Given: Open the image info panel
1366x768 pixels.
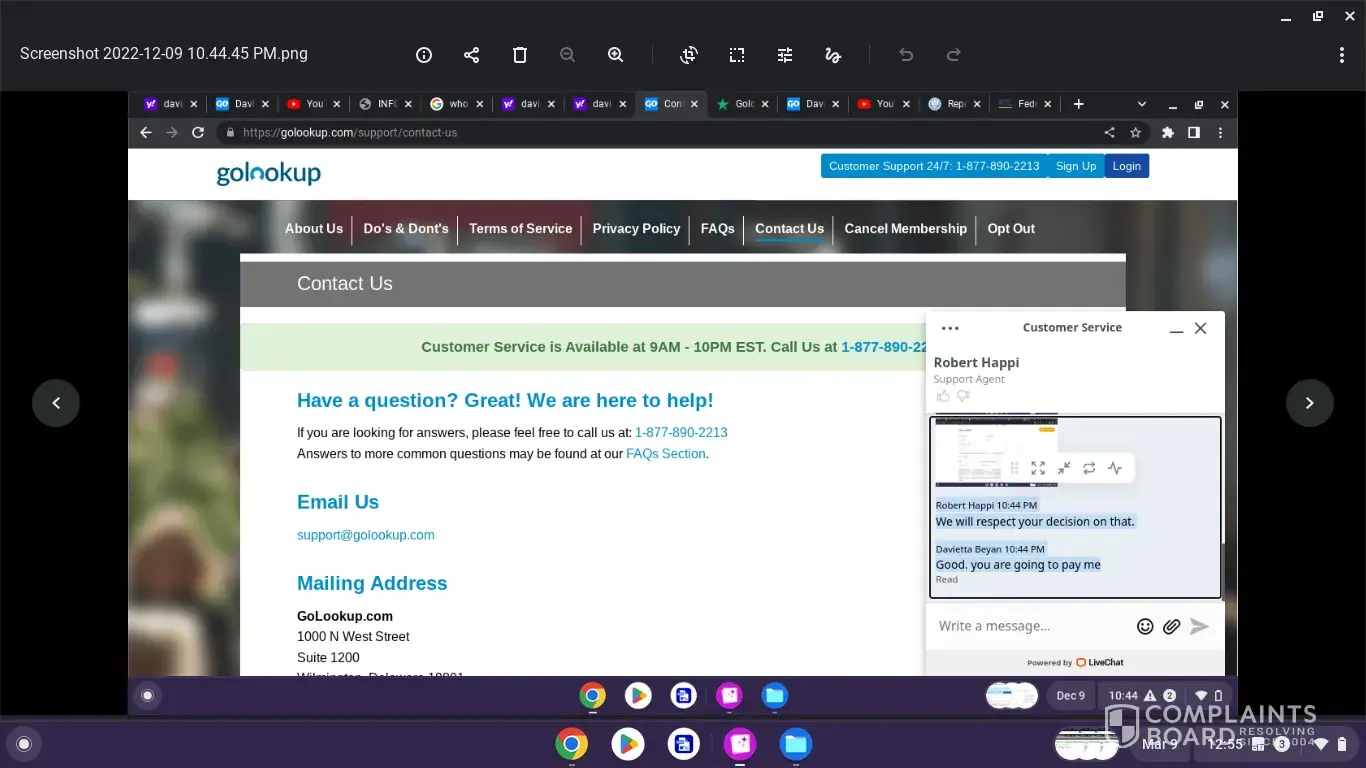Looking at the screenshot, I should 424,55.
